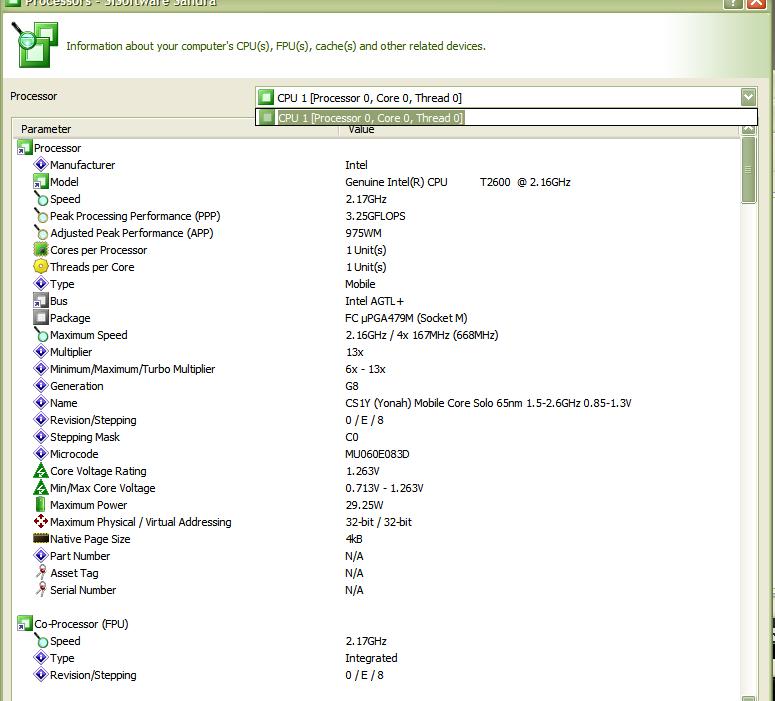Click the Cores per Processor chip icon

[41, 249]
